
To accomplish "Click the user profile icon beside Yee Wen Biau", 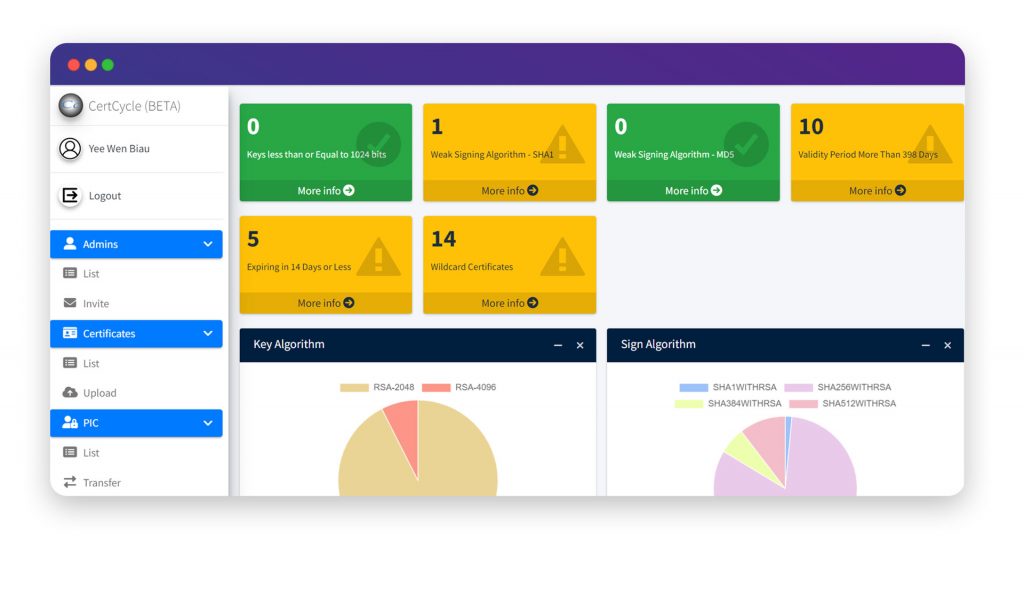I will point(70,148).
